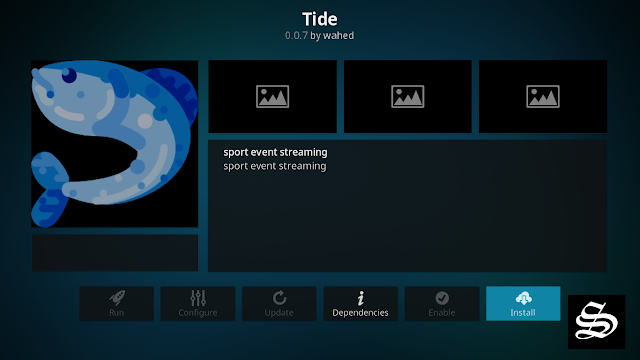Open the first screenshot placeholder
640x360 pixels.
(x=273, y=96)
